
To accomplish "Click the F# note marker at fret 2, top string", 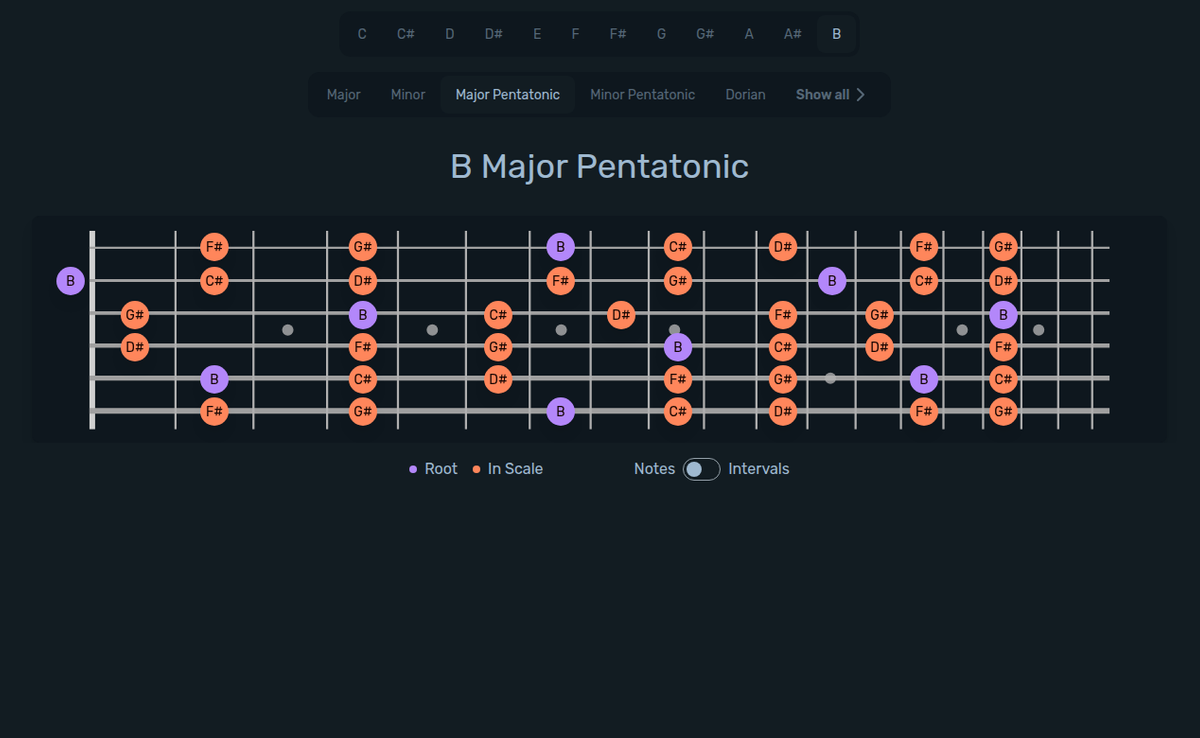I will pyautogui.click(x=214, y=246).
